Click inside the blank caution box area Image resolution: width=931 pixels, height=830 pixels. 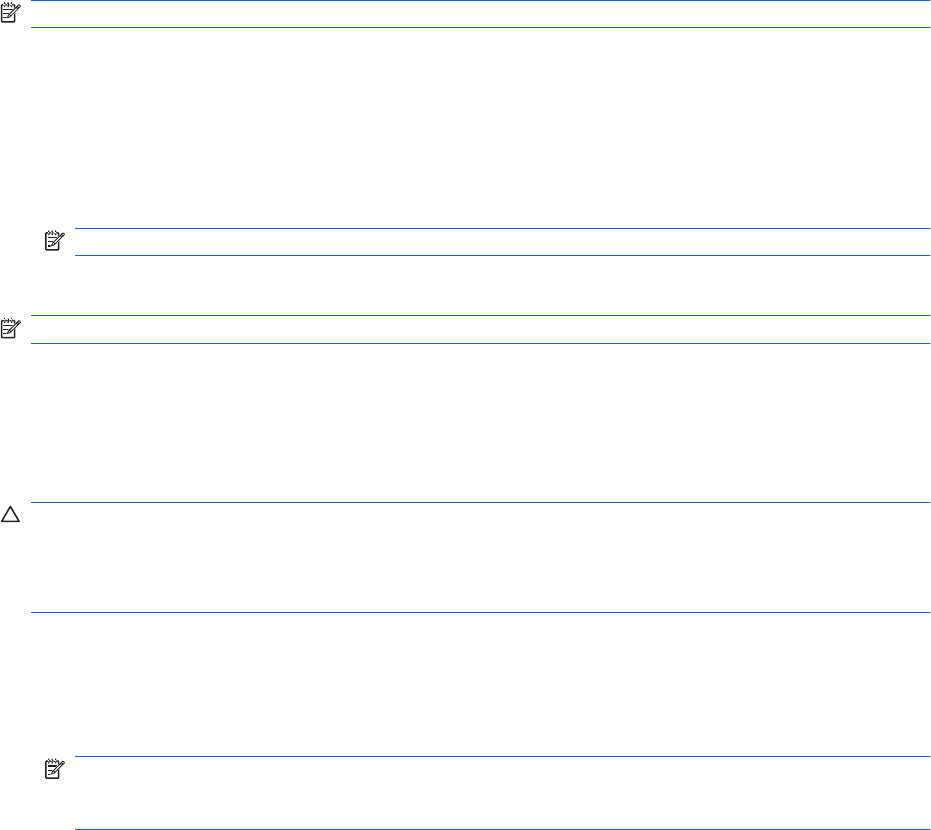click(480, 557)
